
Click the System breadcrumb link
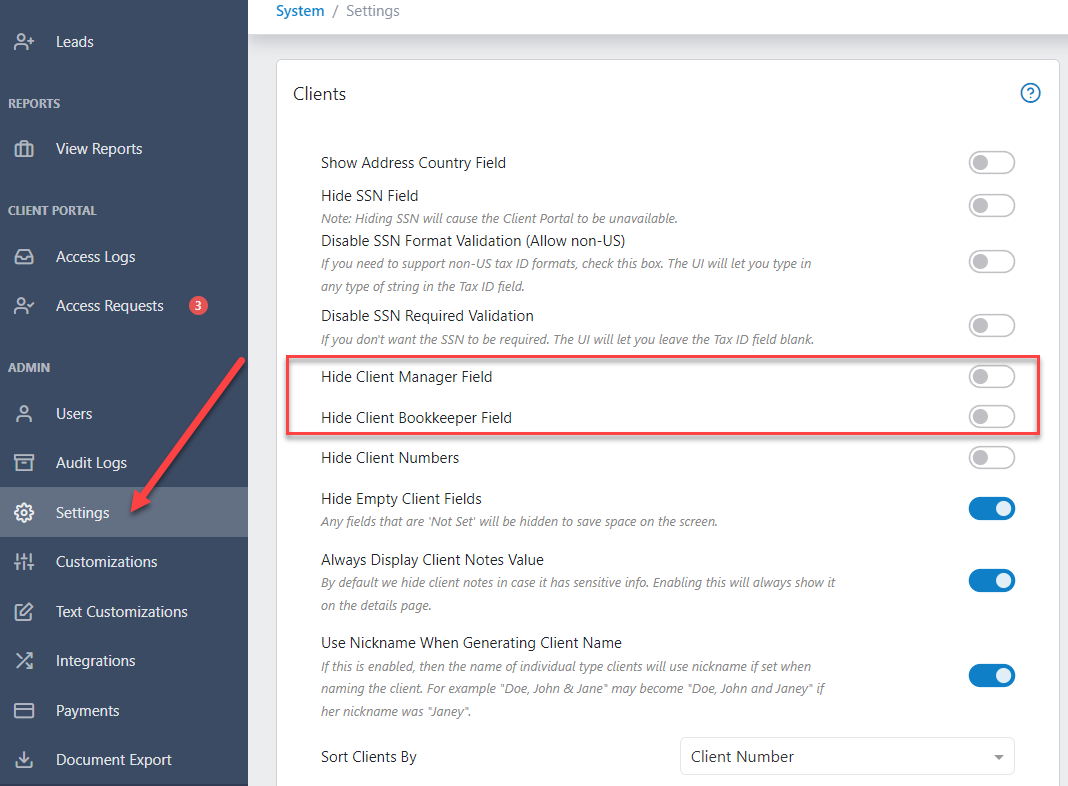coord(300,11)
